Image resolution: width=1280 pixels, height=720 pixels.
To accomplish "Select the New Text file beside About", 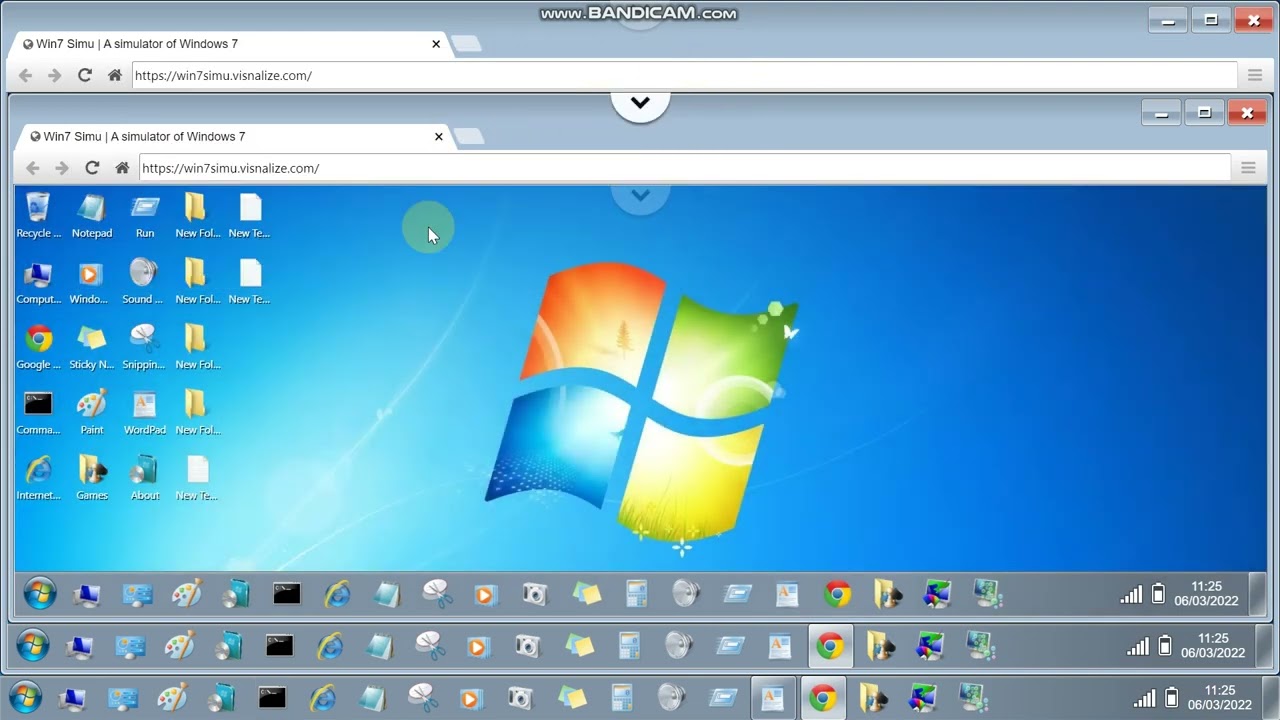I will pos(197,478).
